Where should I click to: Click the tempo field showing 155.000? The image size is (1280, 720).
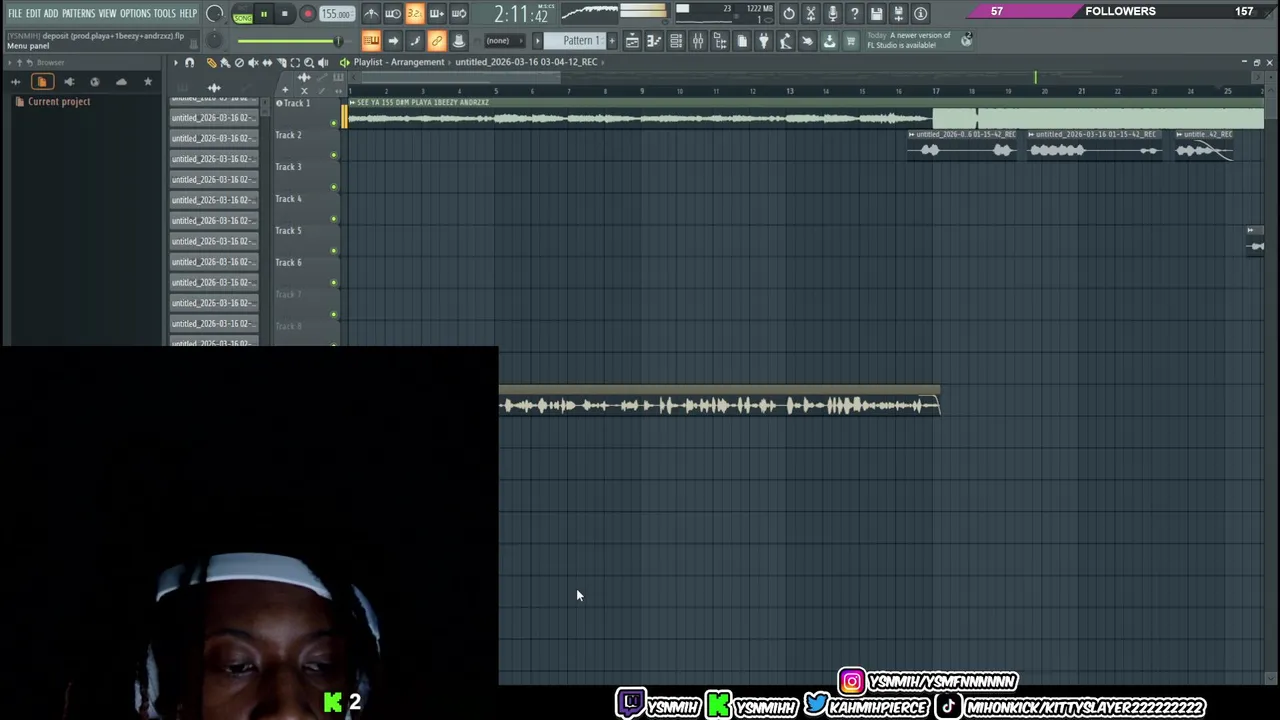[336, 14]
